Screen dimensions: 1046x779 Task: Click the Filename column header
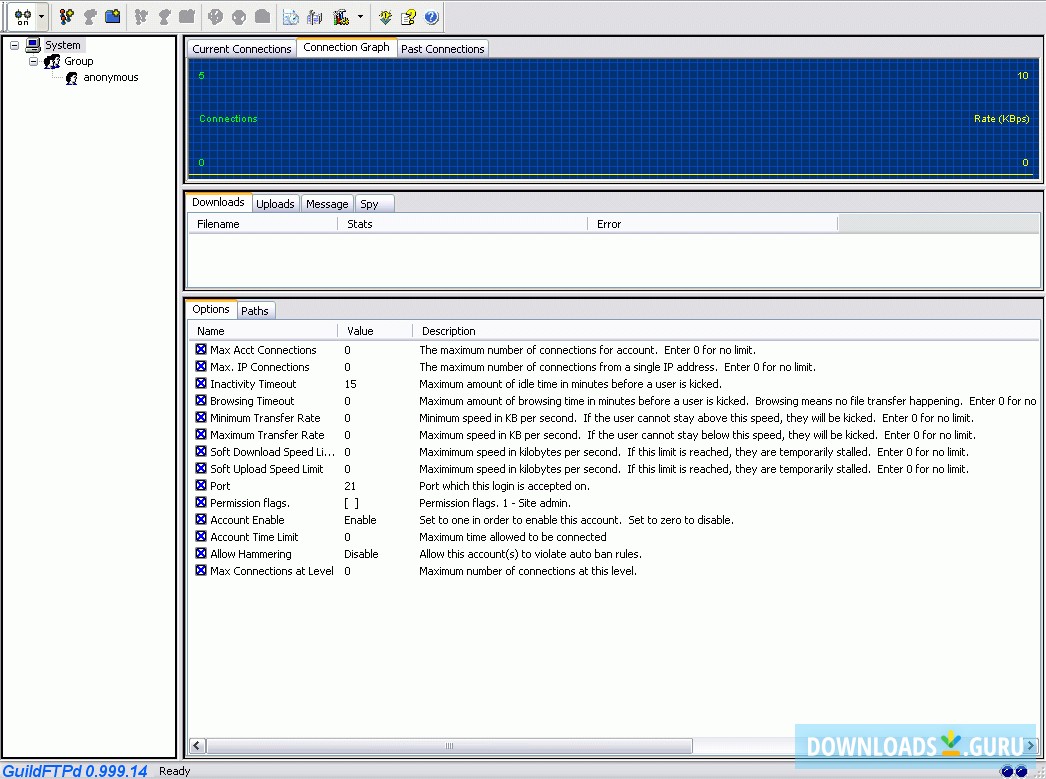(x=218, y=225)
